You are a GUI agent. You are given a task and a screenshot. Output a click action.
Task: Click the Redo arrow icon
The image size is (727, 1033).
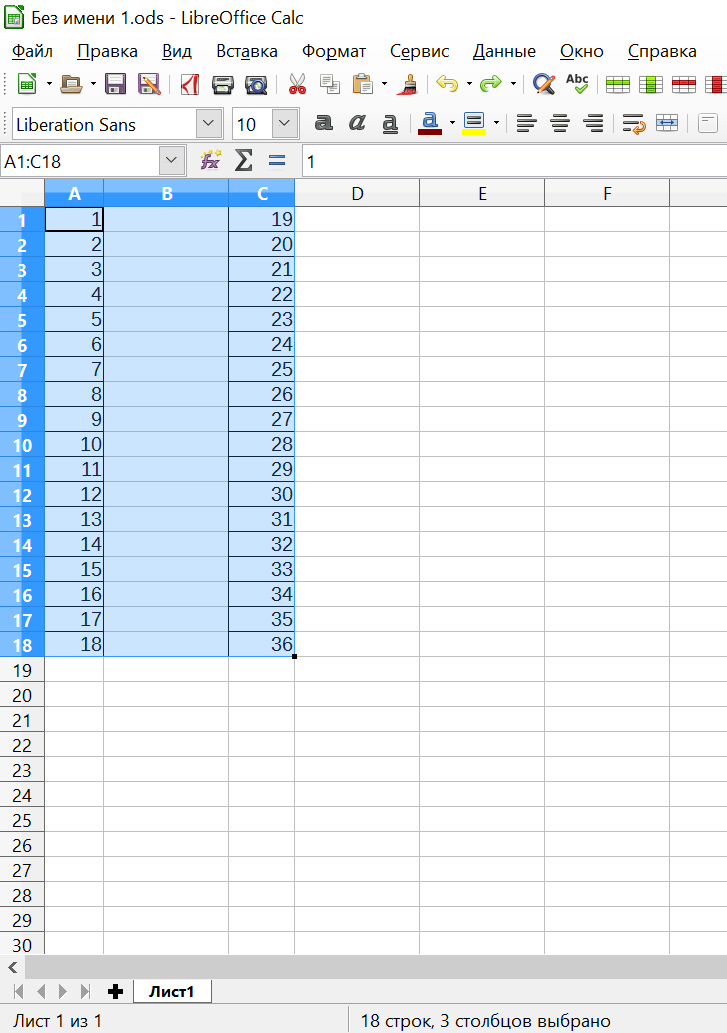(491, 84)
